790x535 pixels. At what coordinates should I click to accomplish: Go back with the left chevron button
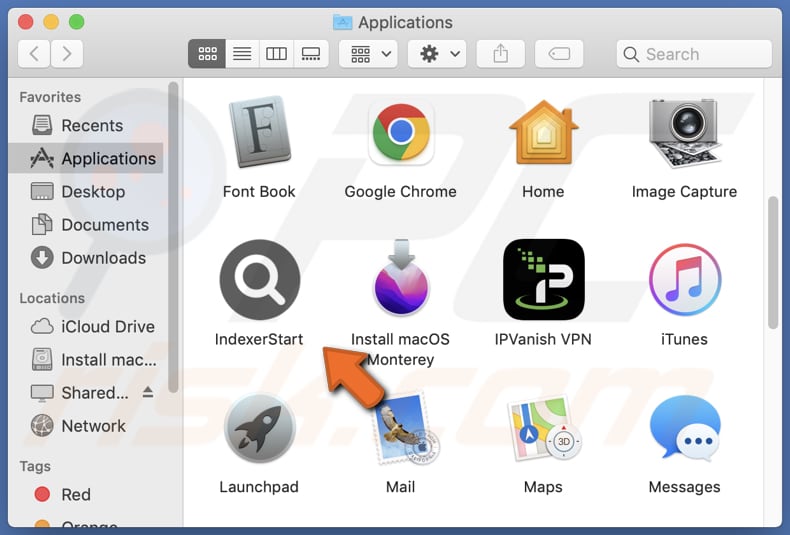[x=34, y=53]
